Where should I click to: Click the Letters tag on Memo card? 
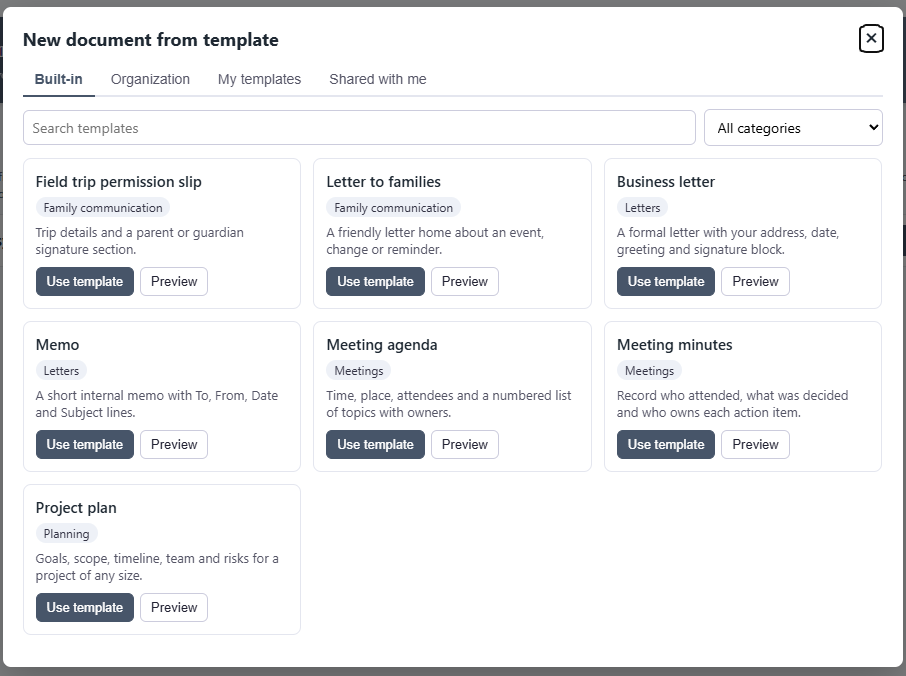tap(61, 370)
